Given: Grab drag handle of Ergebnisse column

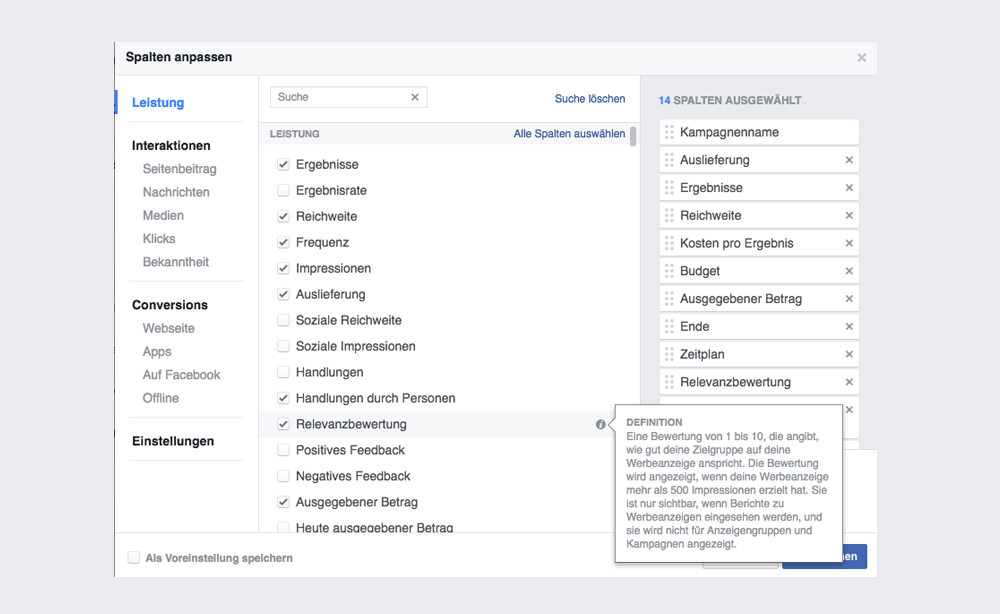Looking at the screenshot, I should 669,187.
